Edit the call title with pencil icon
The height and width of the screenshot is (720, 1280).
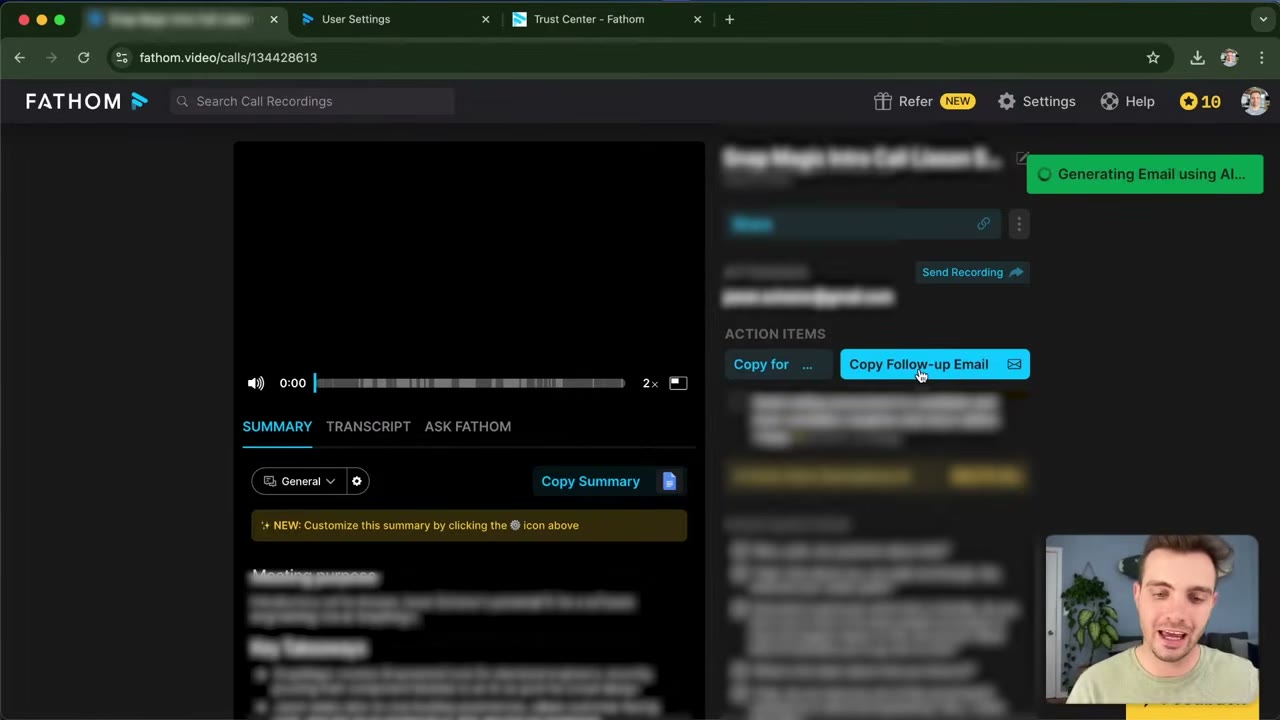coord(1022,158)
